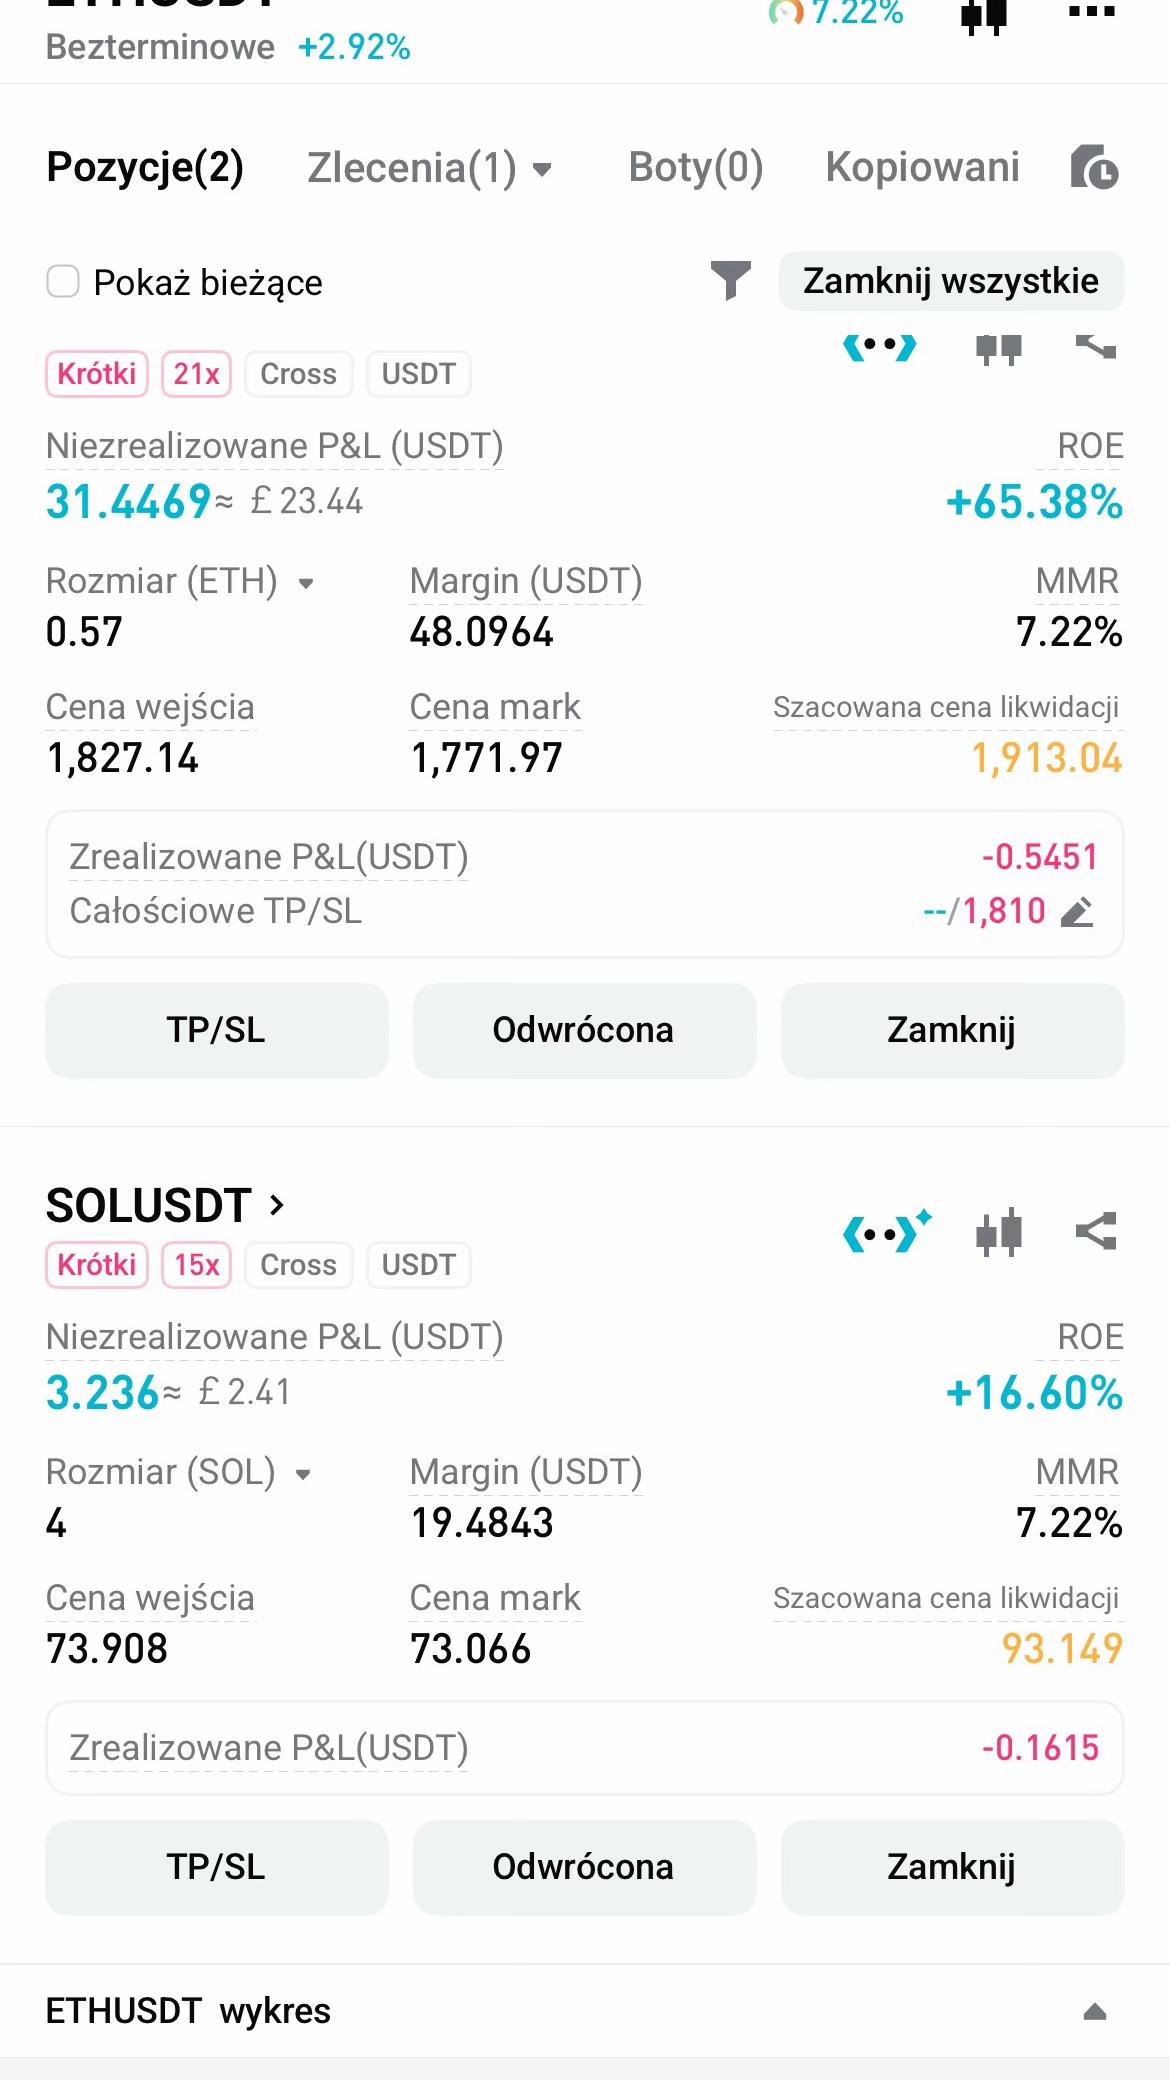Image resolution: width=1170 pixels, height=2080 pixels.
Task: Enable the Pokaż bieżące checkbox
Action: (63, 282)
